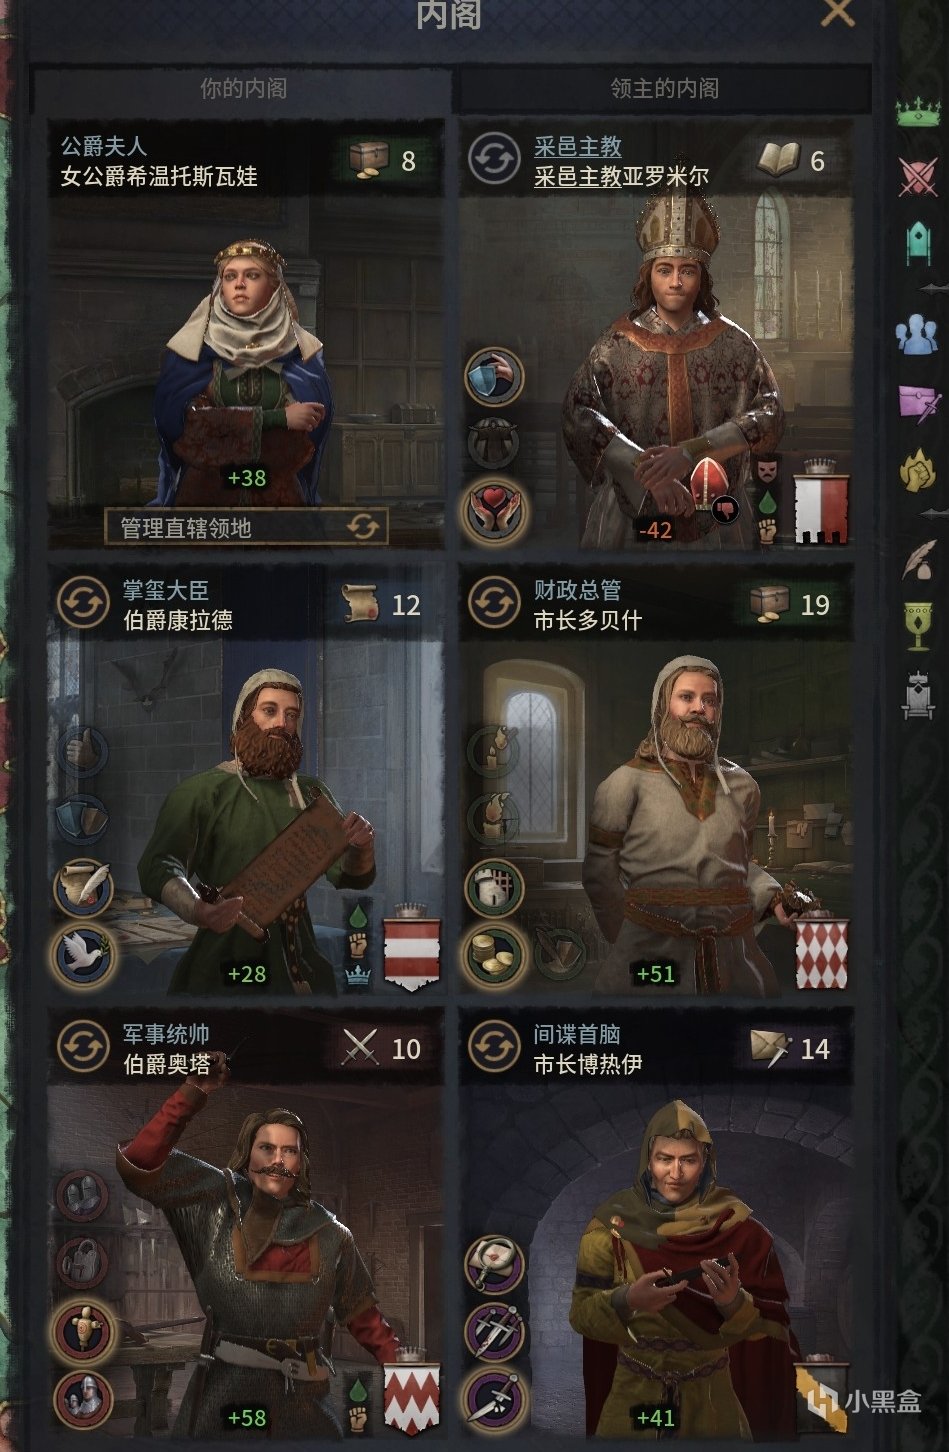Swap the chancellor 掌玺大臣 councillor
Screen dimensions: 949x1452
click(84, 603)
